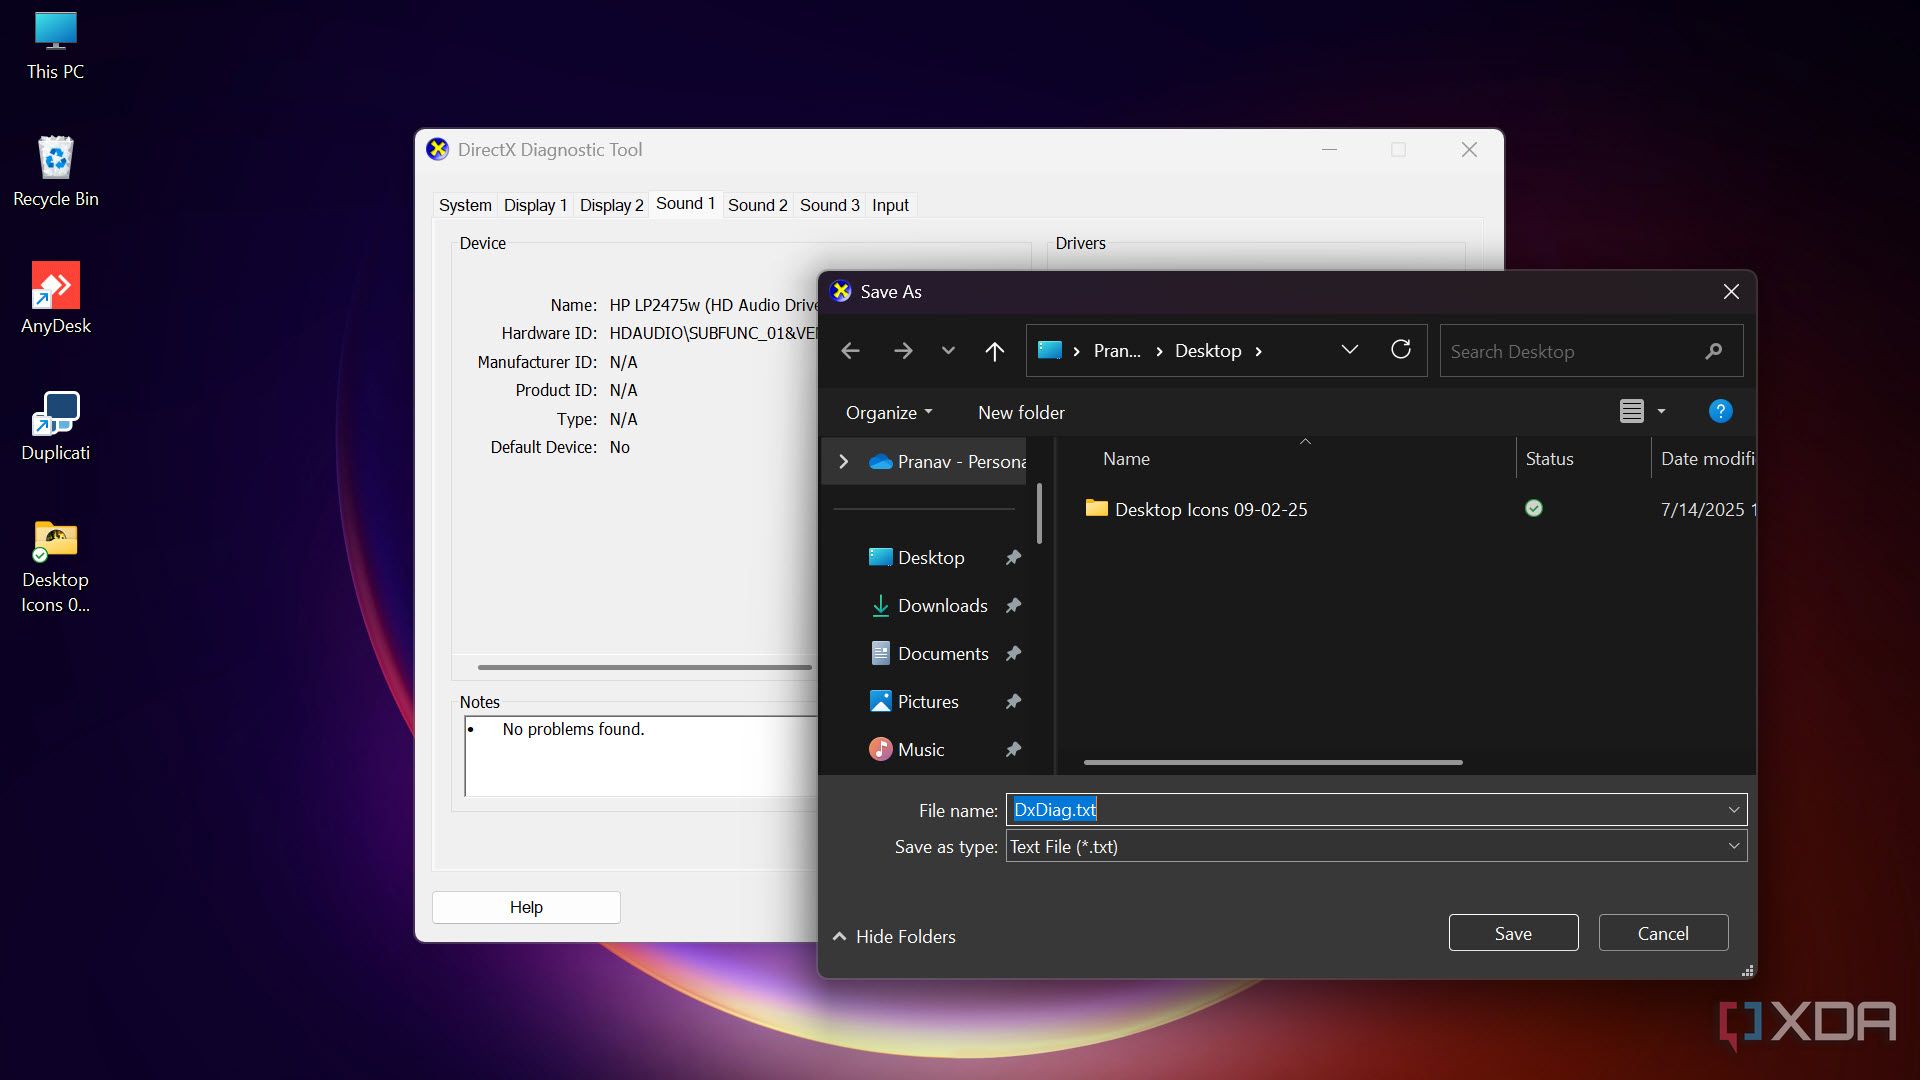Open the Organize menu
This screenshot has height=1080, width=1920.
(889, 412)
